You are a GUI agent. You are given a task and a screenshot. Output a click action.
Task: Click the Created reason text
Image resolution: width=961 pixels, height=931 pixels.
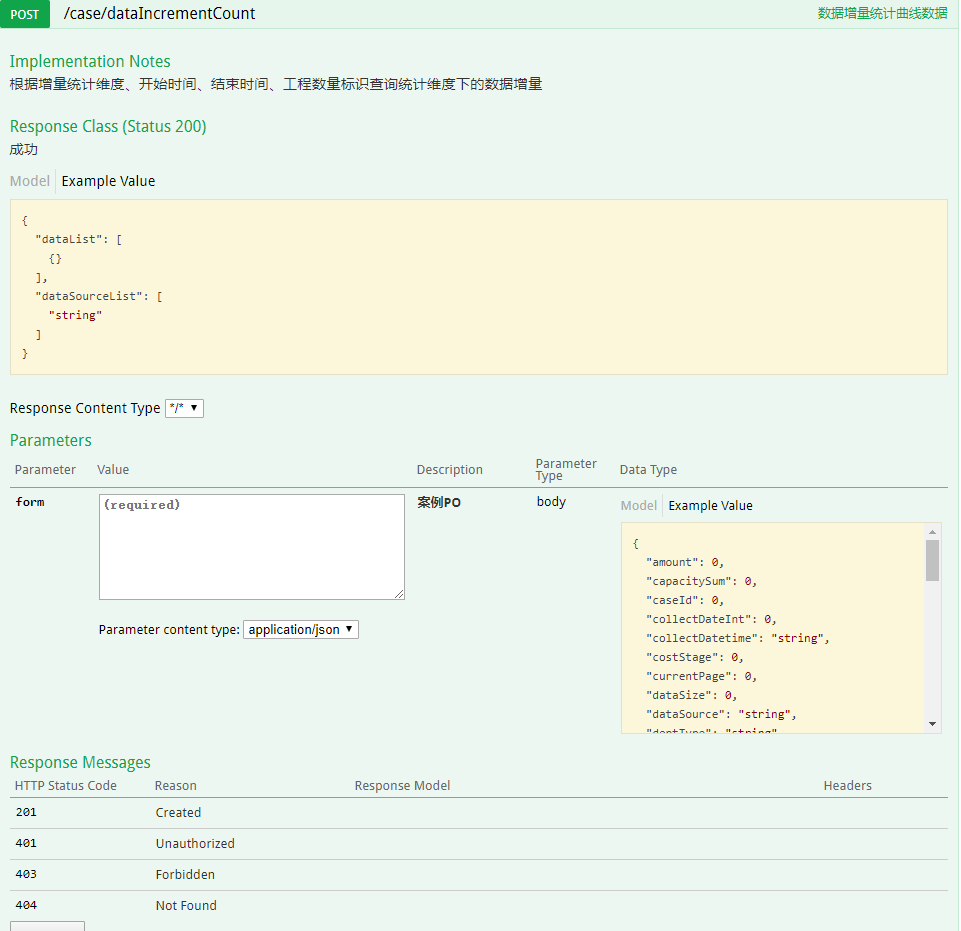point(178,813)
